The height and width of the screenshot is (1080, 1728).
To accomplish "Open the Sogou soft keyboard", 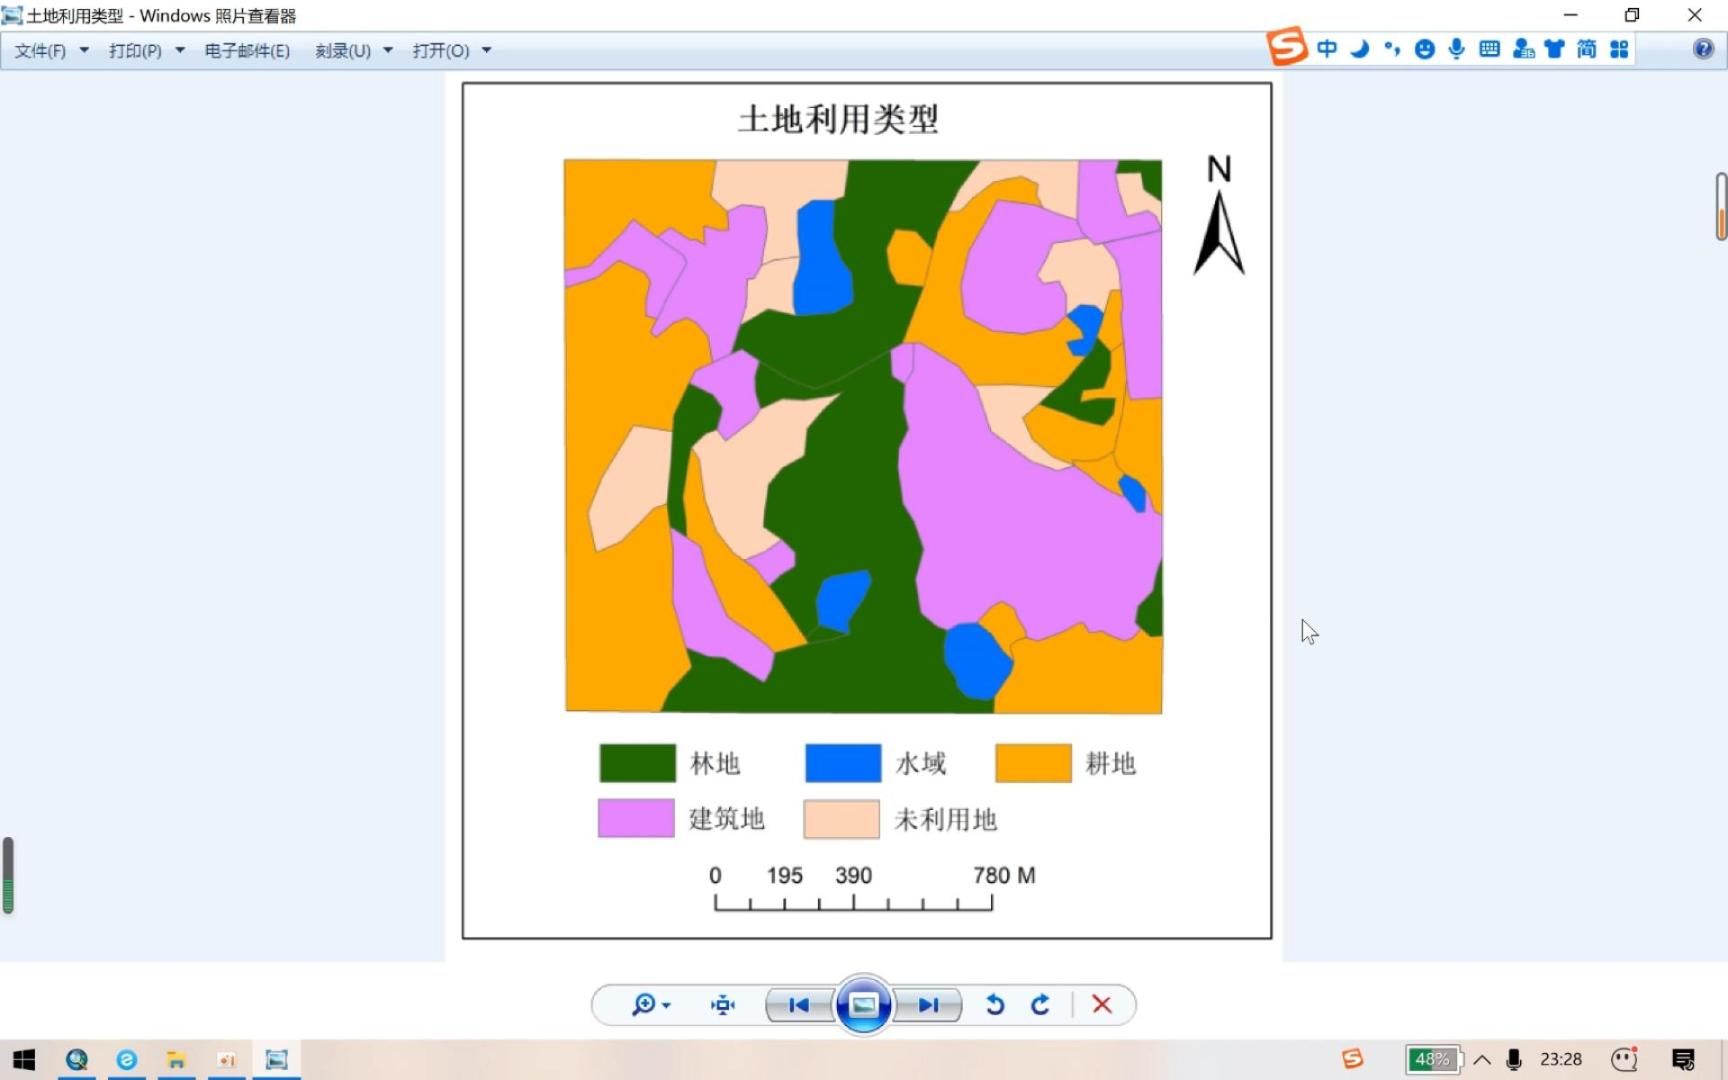I will (x=1489, y=48).
